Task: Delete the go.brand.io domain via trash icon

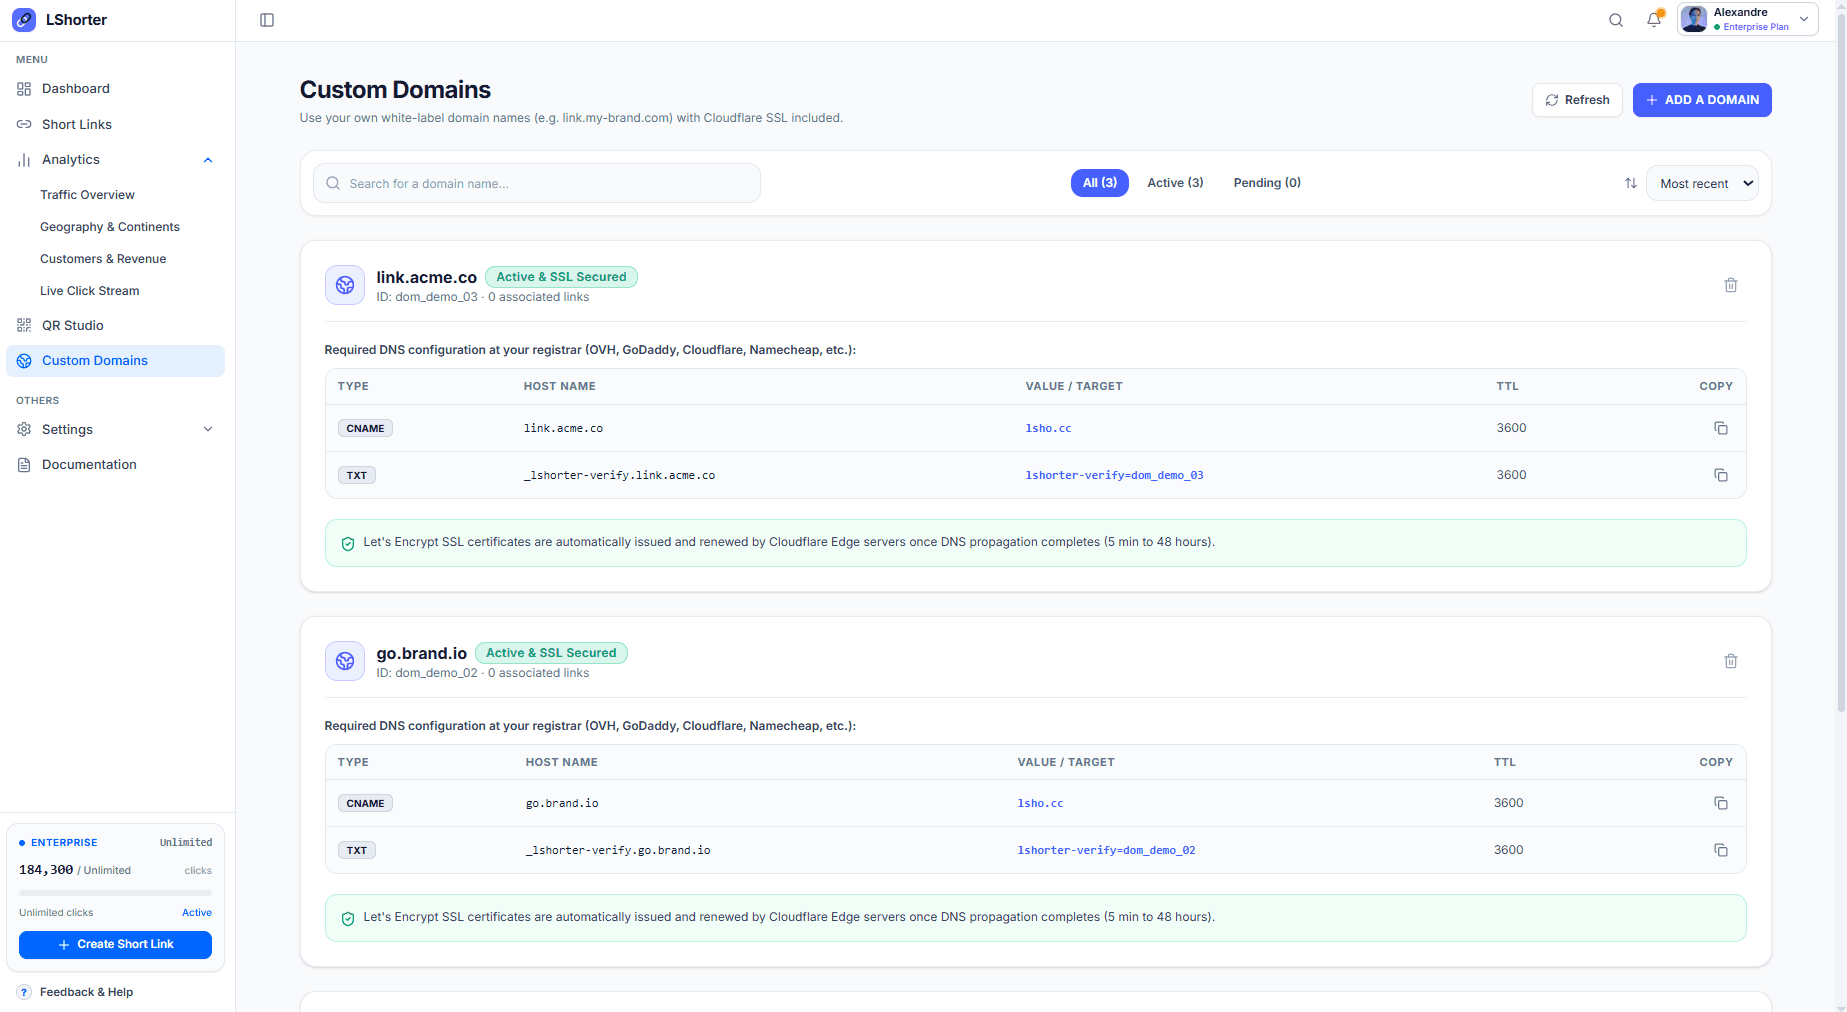Action: (1731, 661)
